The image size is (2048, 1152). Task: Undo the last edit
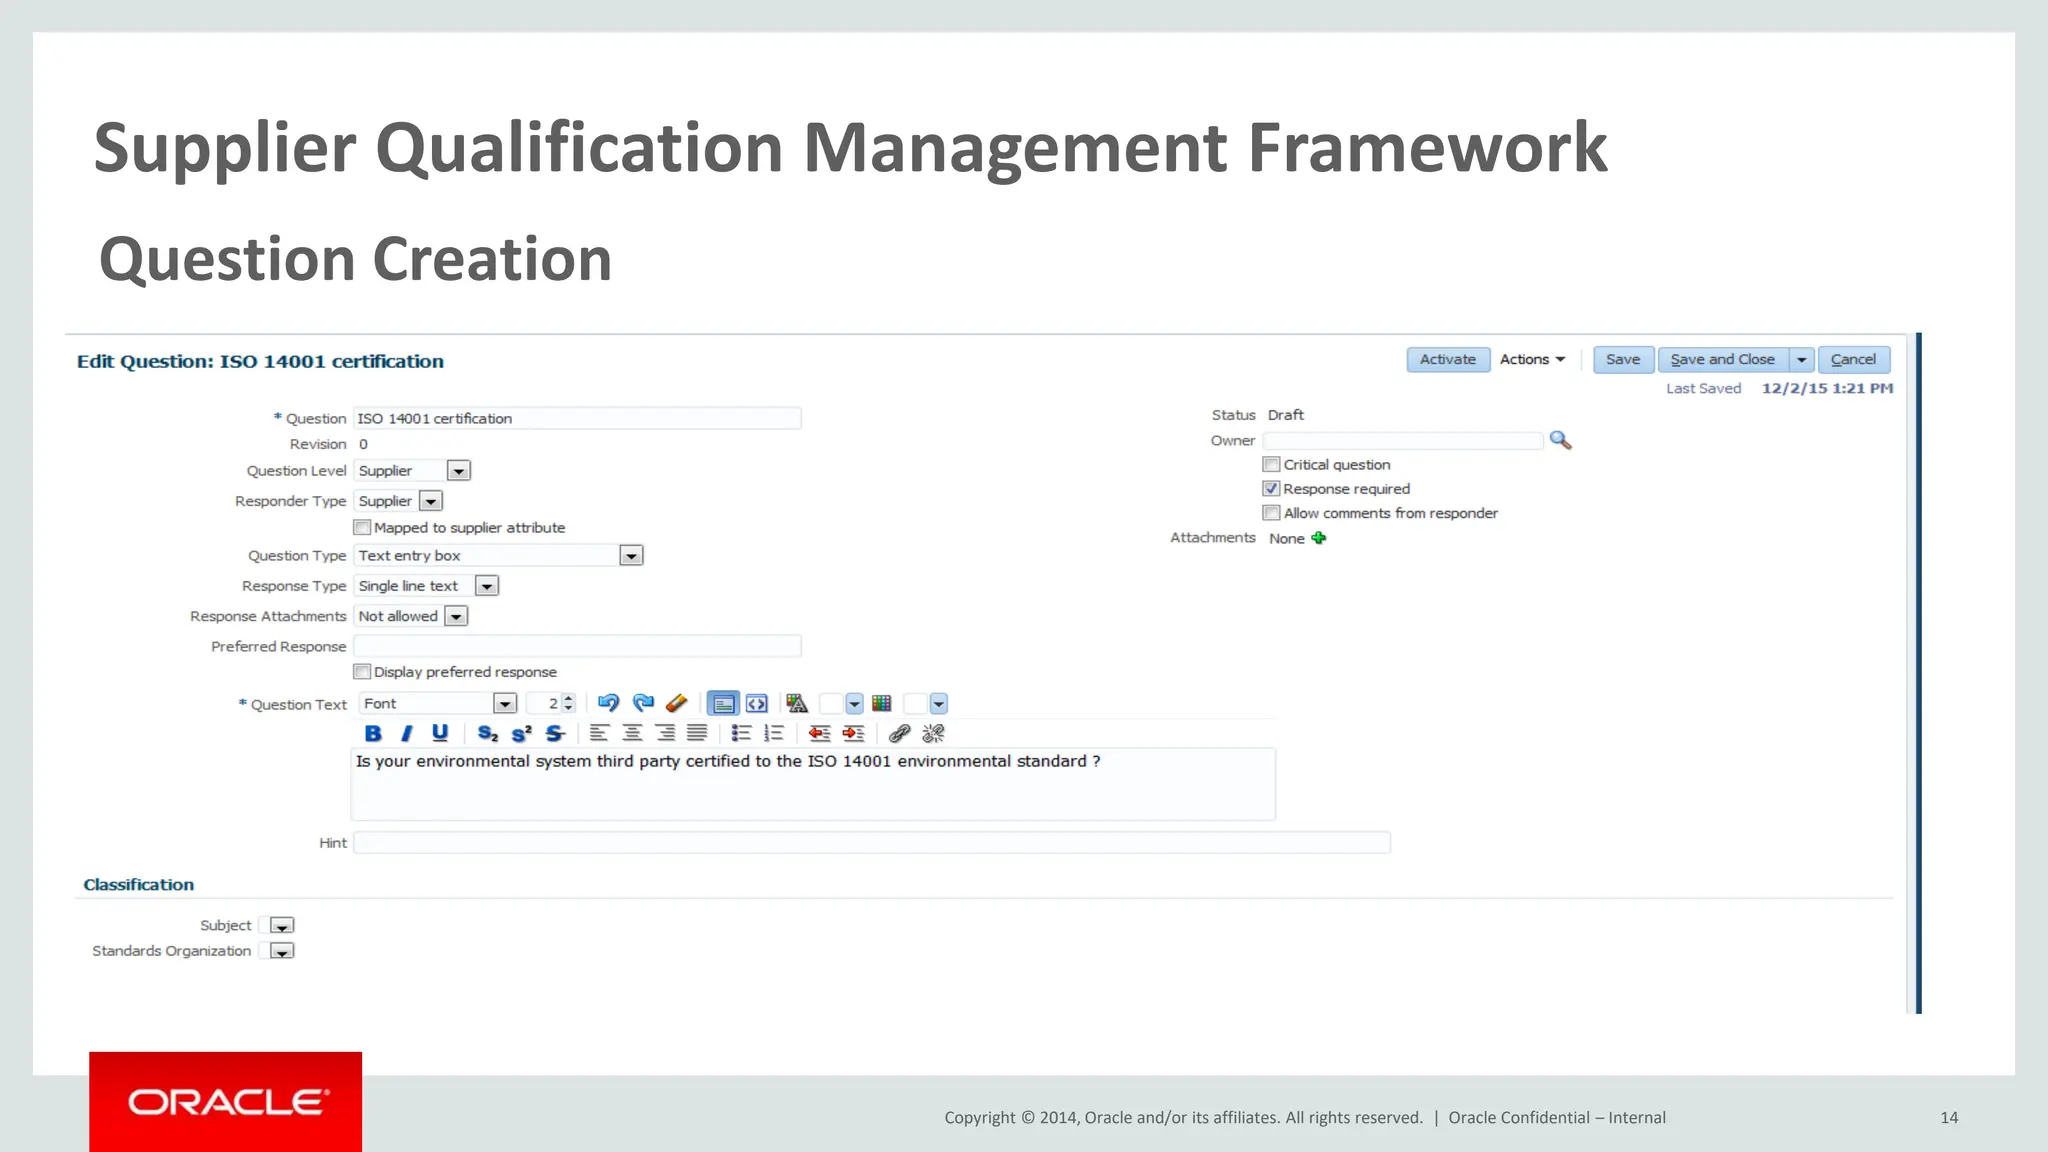[608, 703]
